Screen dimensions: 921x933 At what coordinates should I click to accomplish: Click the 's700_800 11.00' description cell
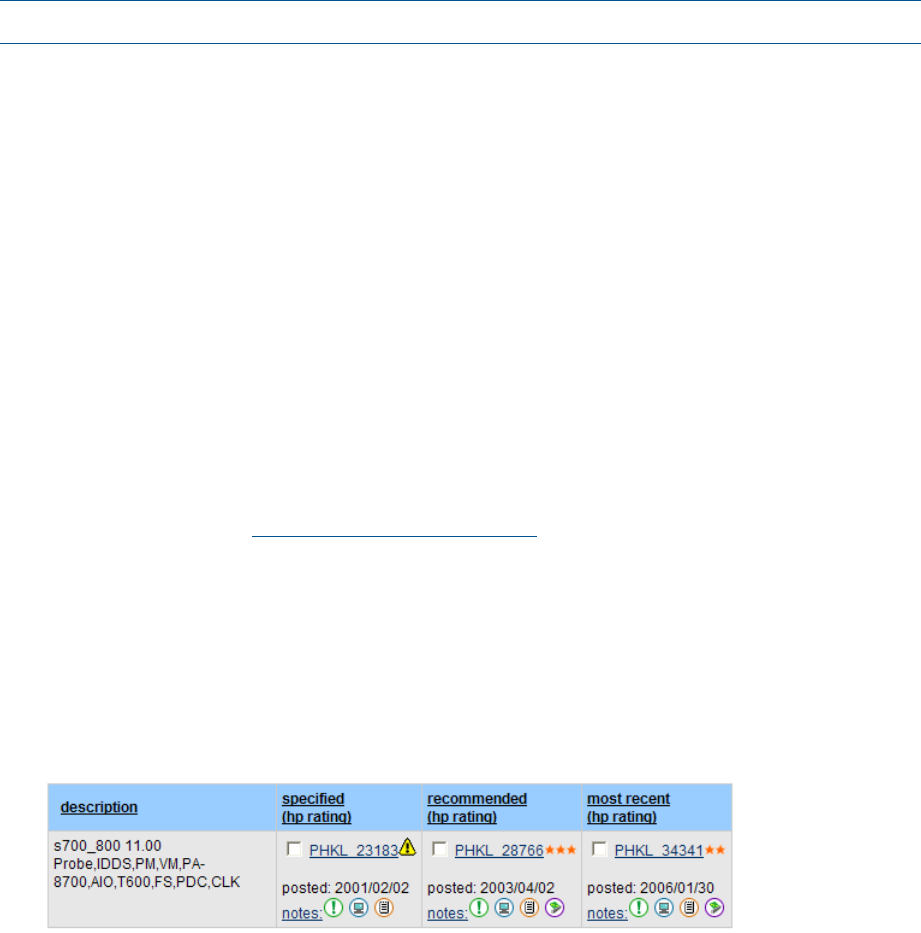[x=162, y=879]
